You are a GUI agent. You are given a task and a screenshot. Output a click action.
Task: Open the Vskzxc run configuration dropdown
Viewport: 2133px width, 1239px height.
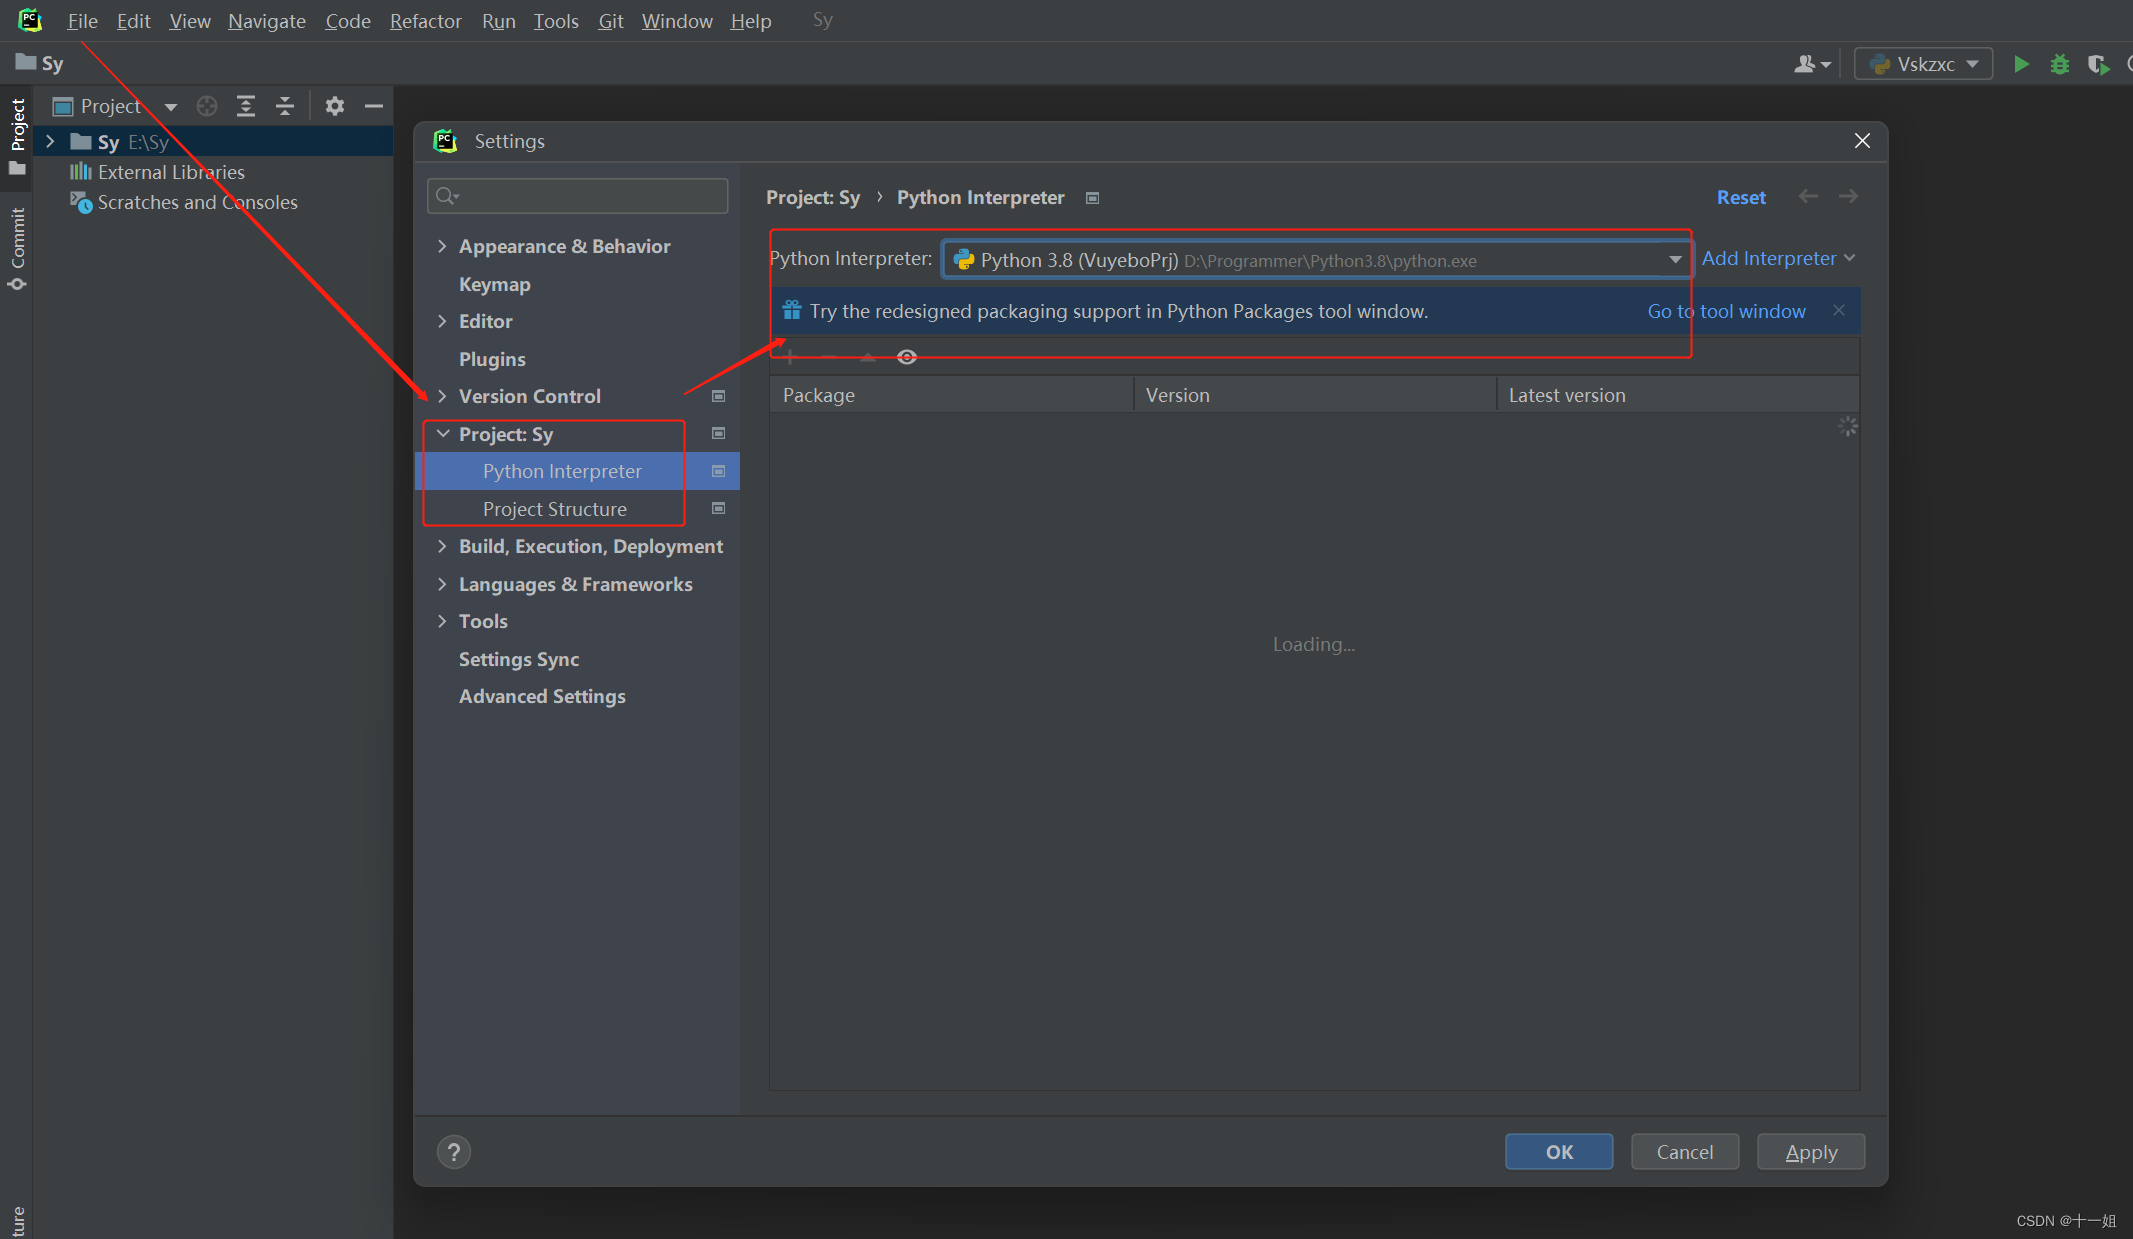(1924, 64)
